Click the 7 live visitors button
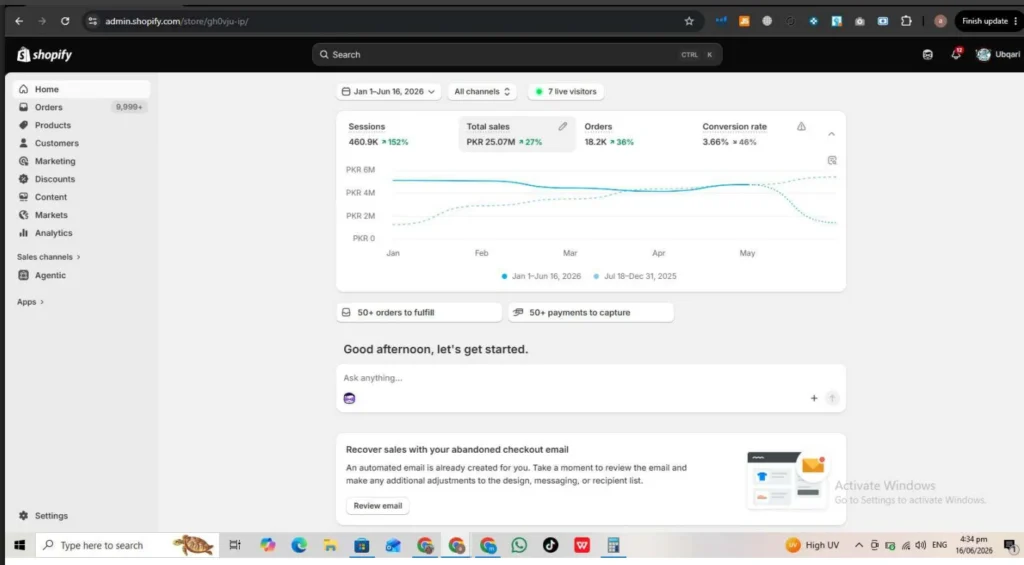 tap(566, 91)
